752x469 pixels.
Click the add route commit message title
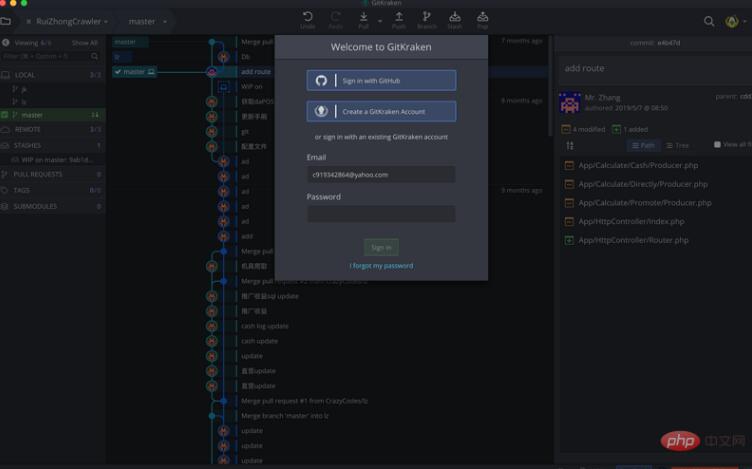pyautogui.click(x=584, y=68)
